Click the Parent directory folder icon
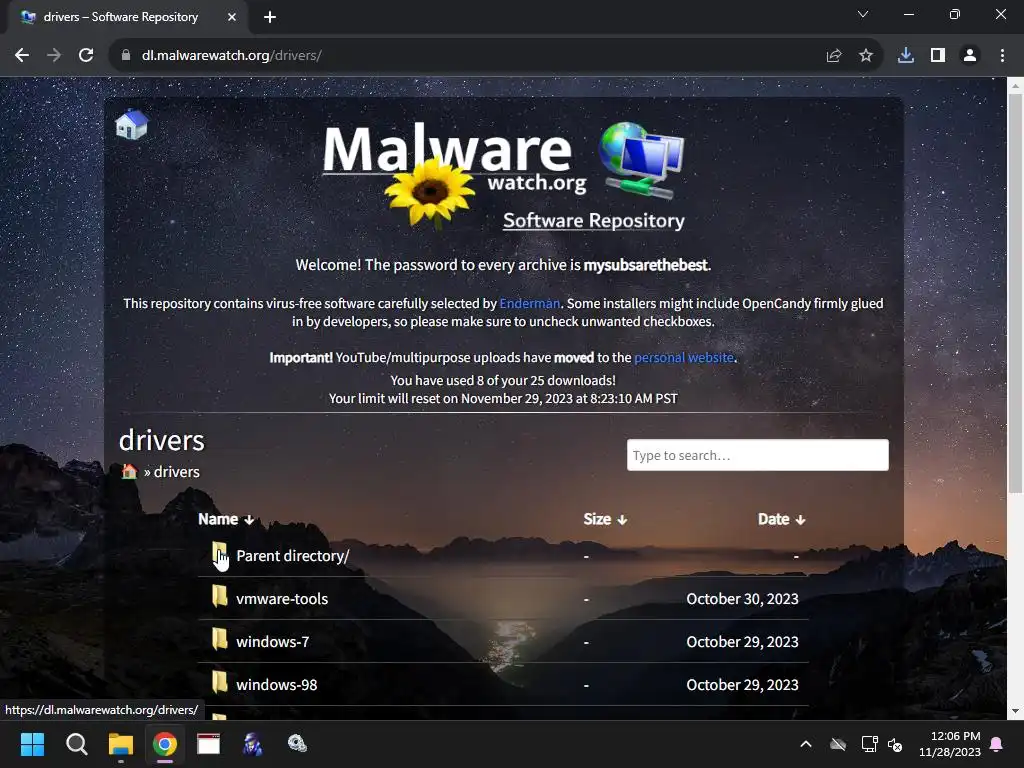Screen dimensions: 1024x768 pyautogui.click(x=219, y=554)
